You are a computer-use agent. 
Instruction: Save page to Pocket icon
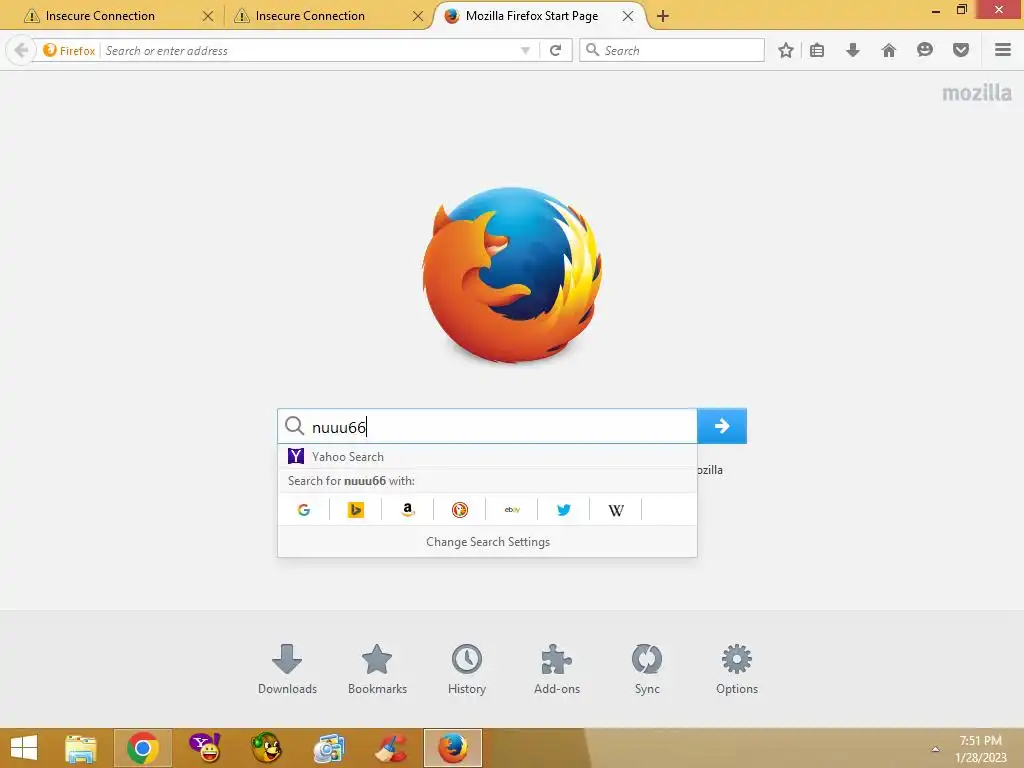960,50
